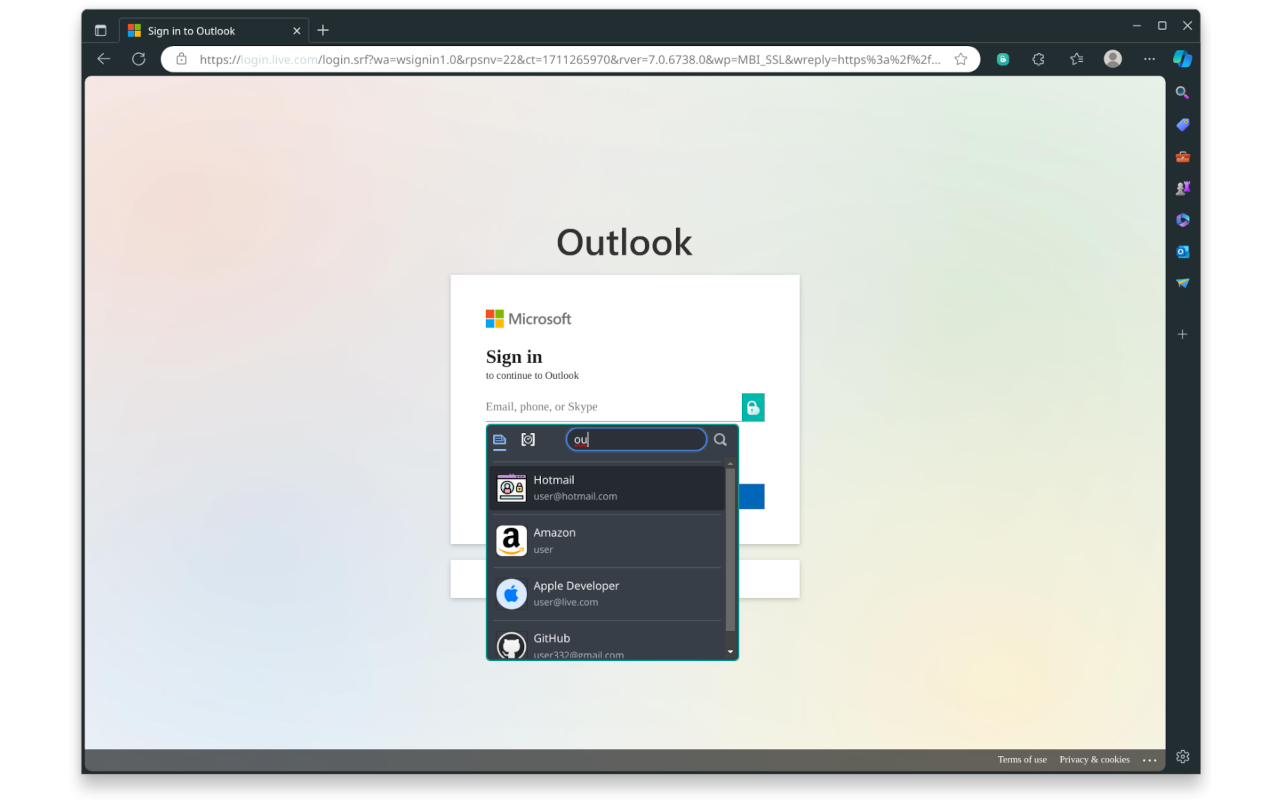Viewport: 1280px width, 800px height.
Task: Click the Email, phone, or Skype field
Action: [x=613, y=407]
